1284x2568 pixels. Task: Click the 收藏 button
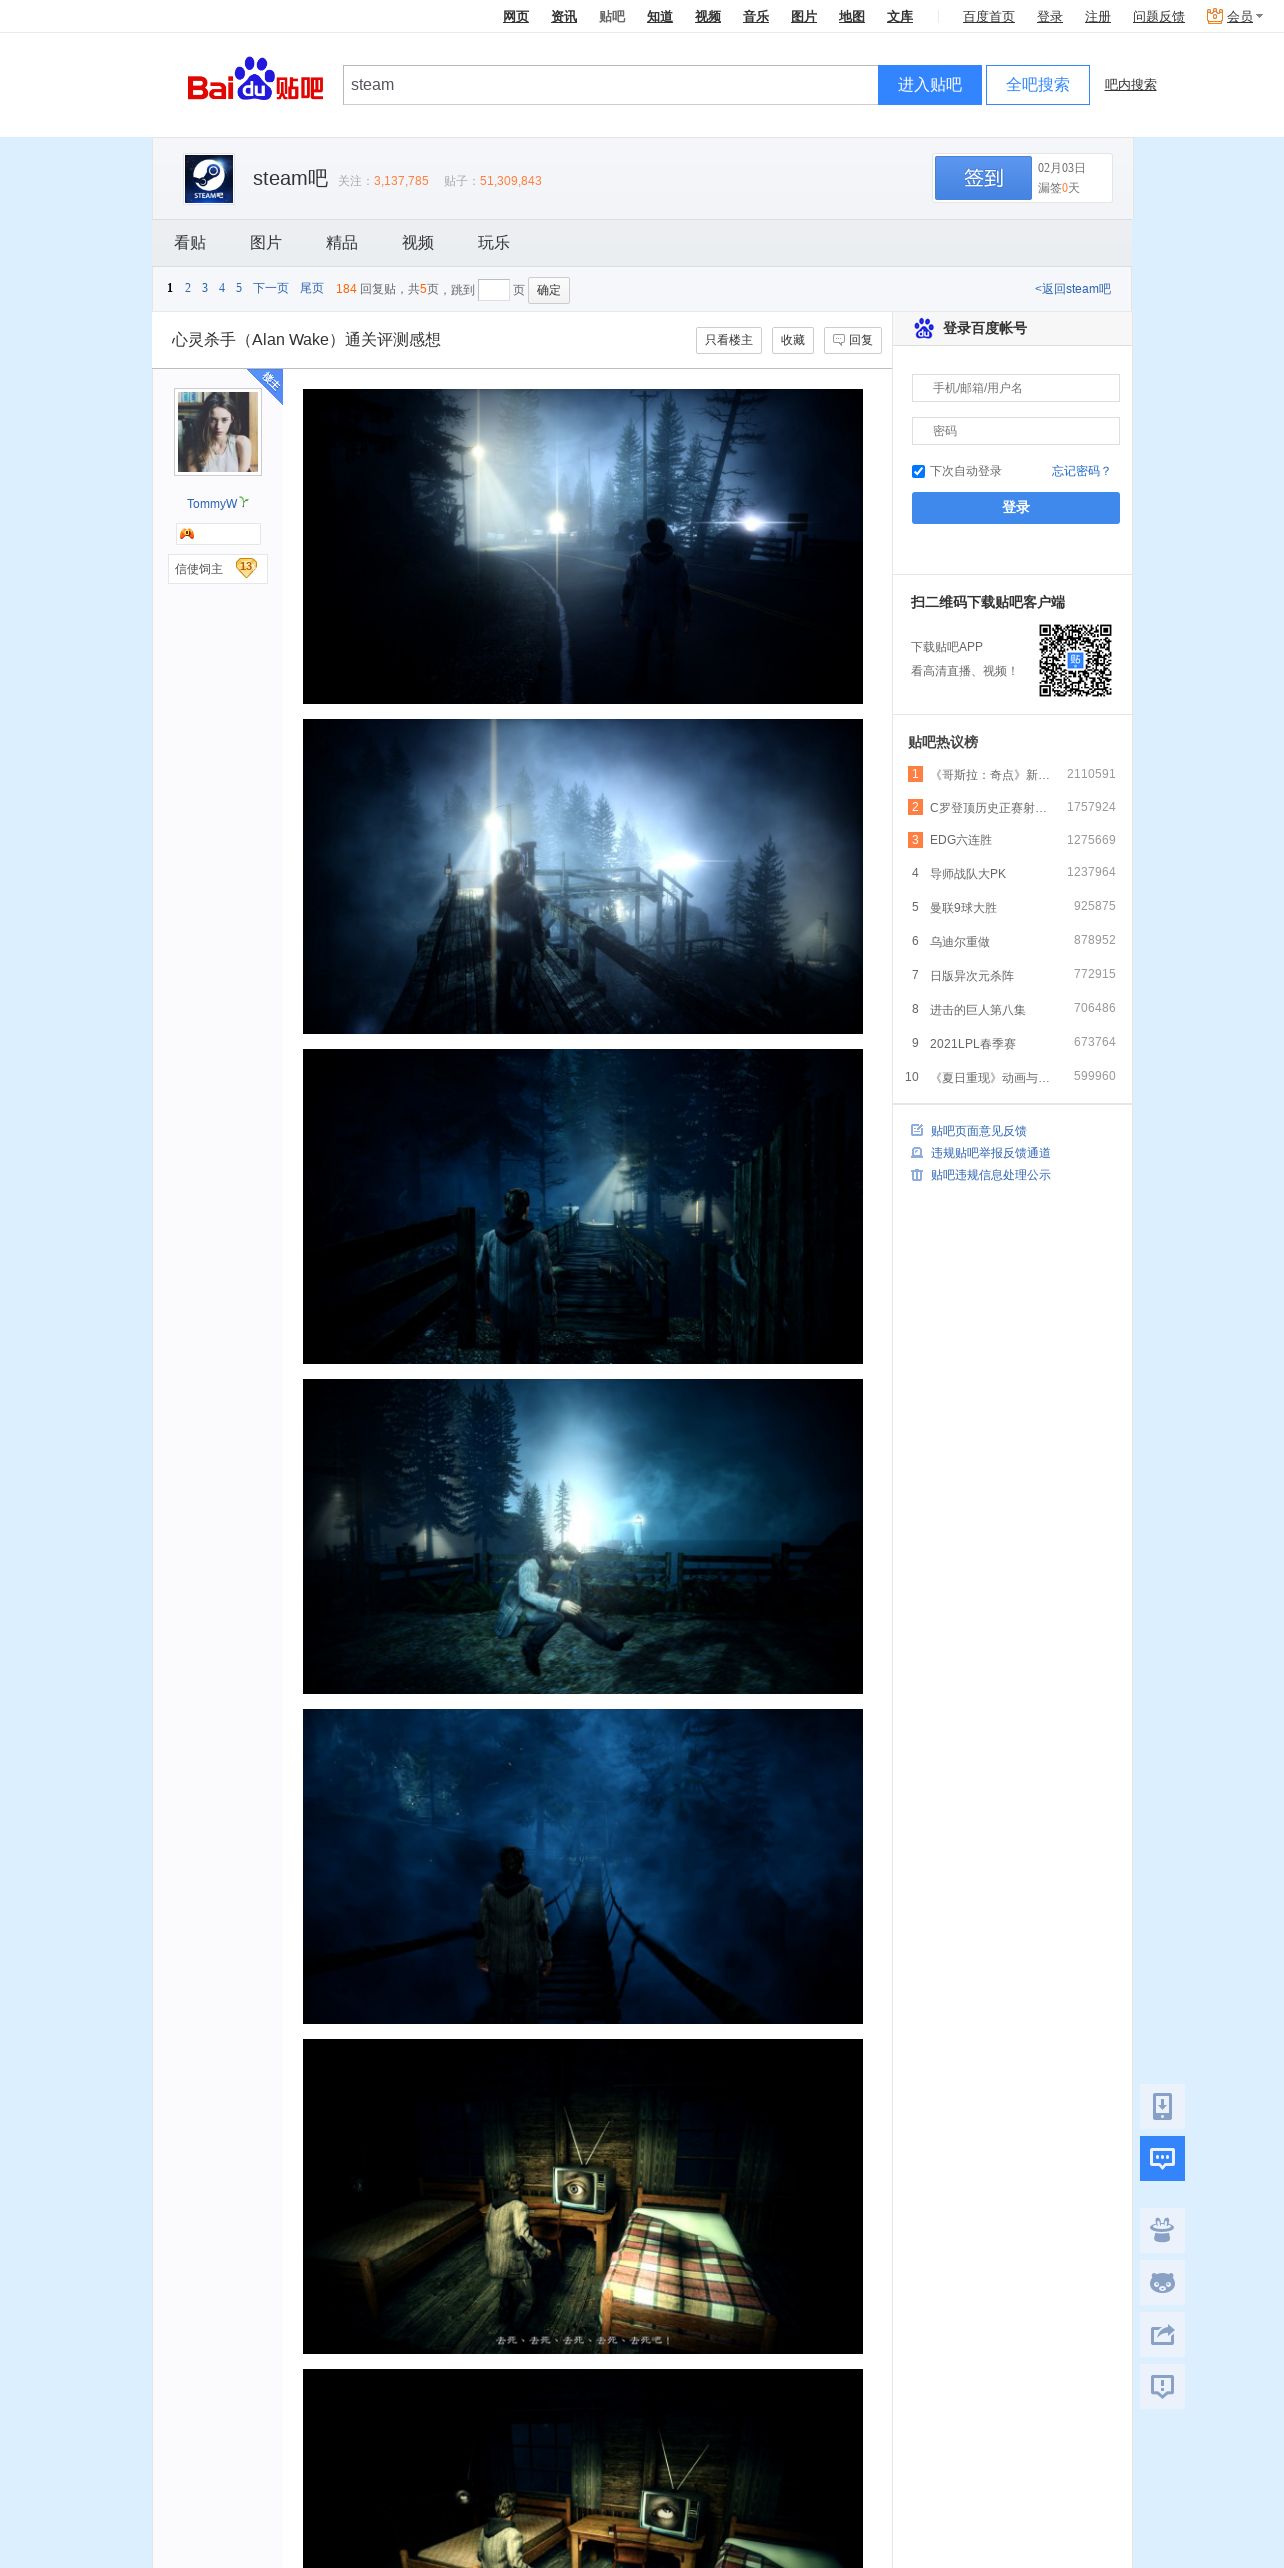tap(793, 340)
